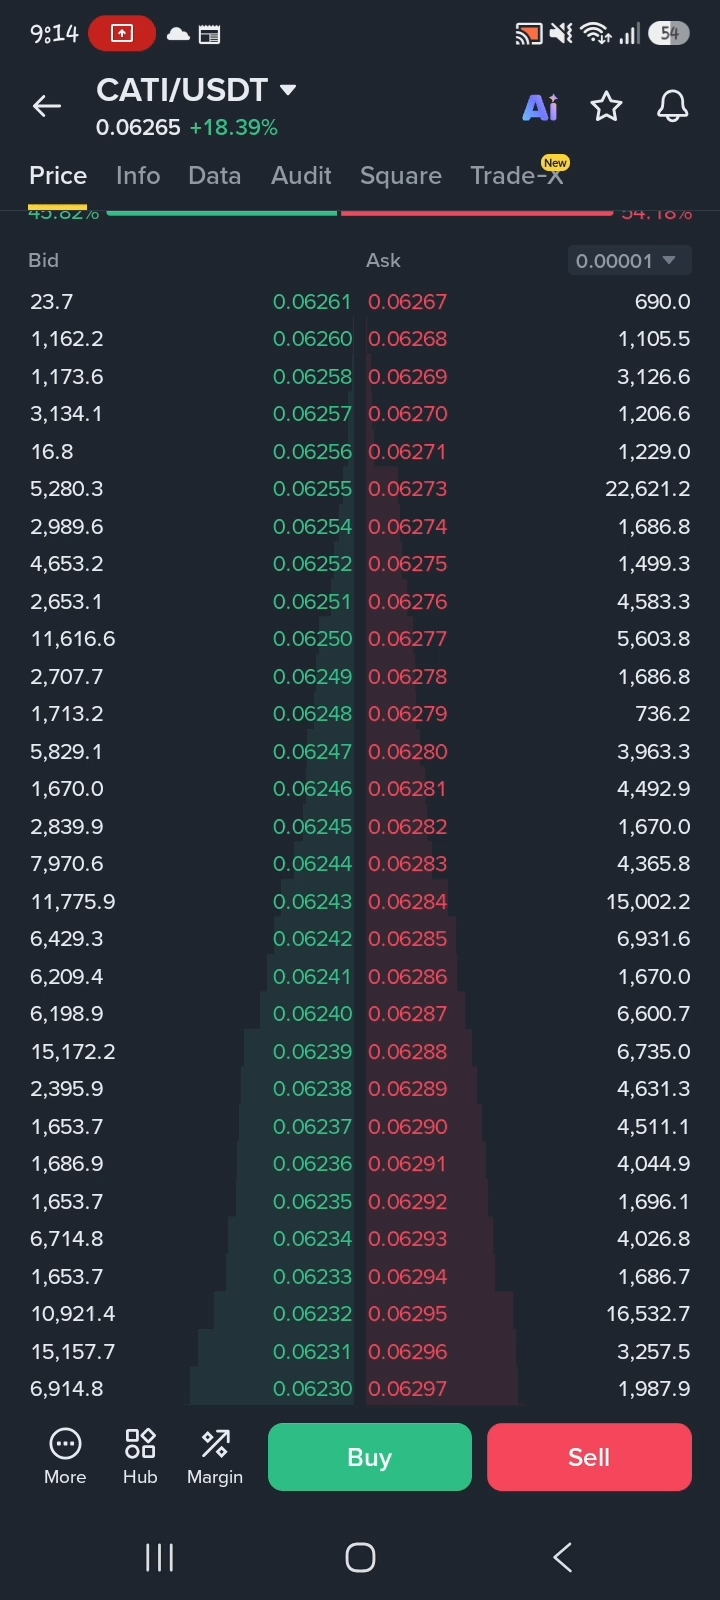Toggle the favorite star for CATI/USDT
The width and height of the screenshot is (720, 1600).
[x=606, y=106]
